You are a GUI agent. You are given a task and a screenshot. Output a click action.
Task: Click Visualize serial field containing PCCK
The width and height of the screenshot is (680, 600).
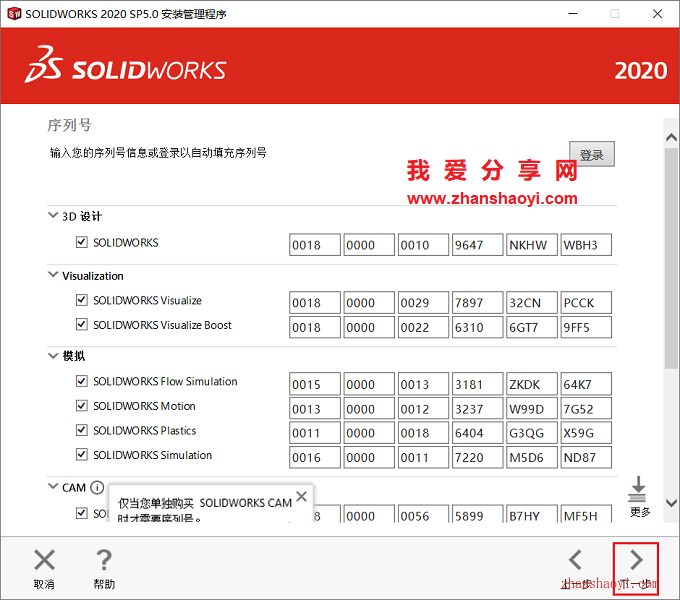coord(586,303)
